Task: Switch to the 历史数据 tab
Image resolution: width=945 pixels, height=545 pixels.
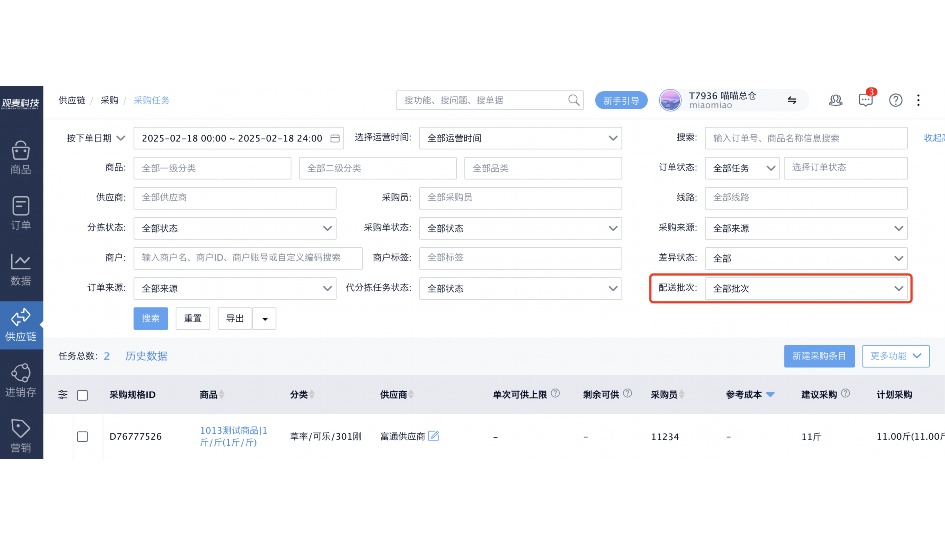Action: point(146,355)
